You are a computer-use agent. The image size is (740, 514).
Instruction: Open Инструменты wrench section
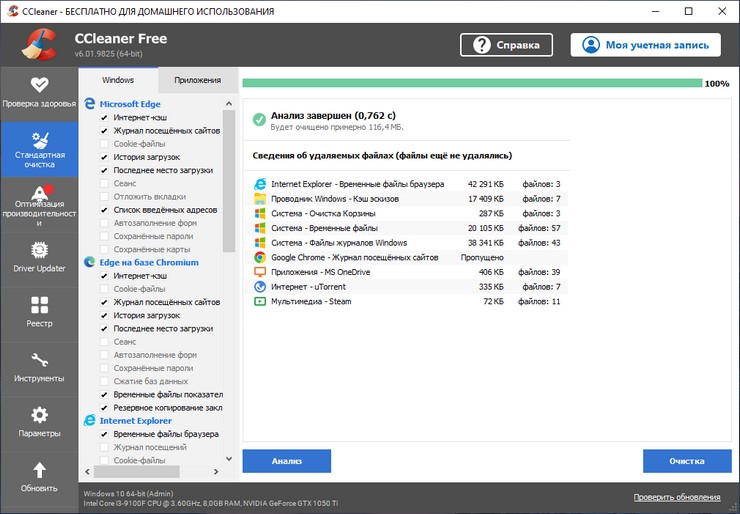tap(39, 369)
